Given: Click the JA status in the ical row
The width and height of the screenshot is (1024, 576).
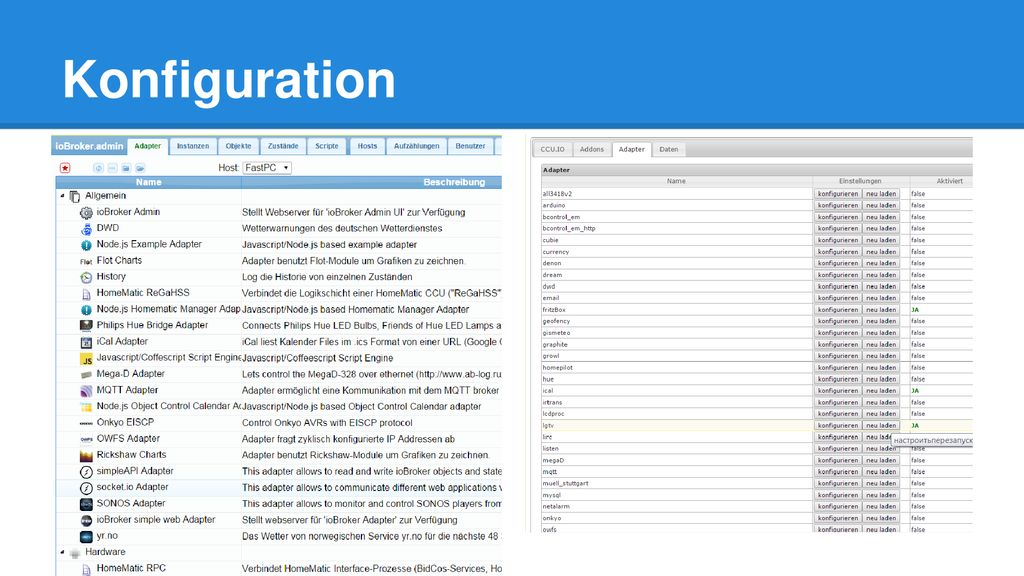Looking at the screenshot, I should click(915, 391).
